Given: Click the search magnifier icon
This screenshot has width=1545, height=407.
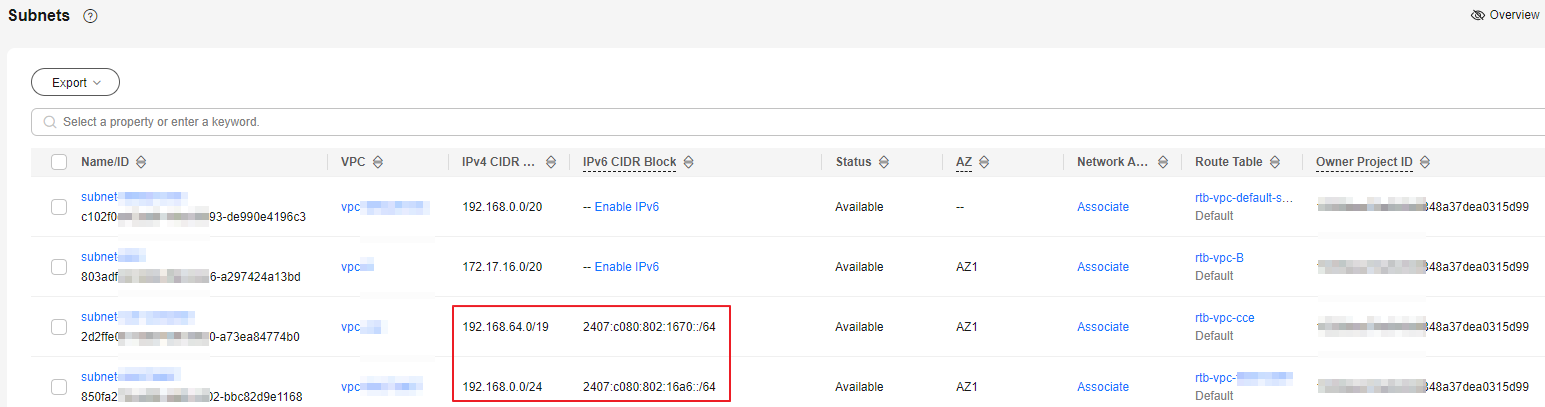Looking at the screenshot, I should pyautogui.click(x=50, y=122).
